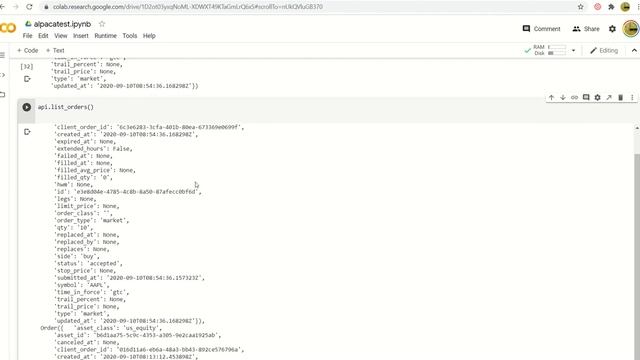640x360 pixels.
Task: Go forward in browser history
Action: (x=16, y=7)
